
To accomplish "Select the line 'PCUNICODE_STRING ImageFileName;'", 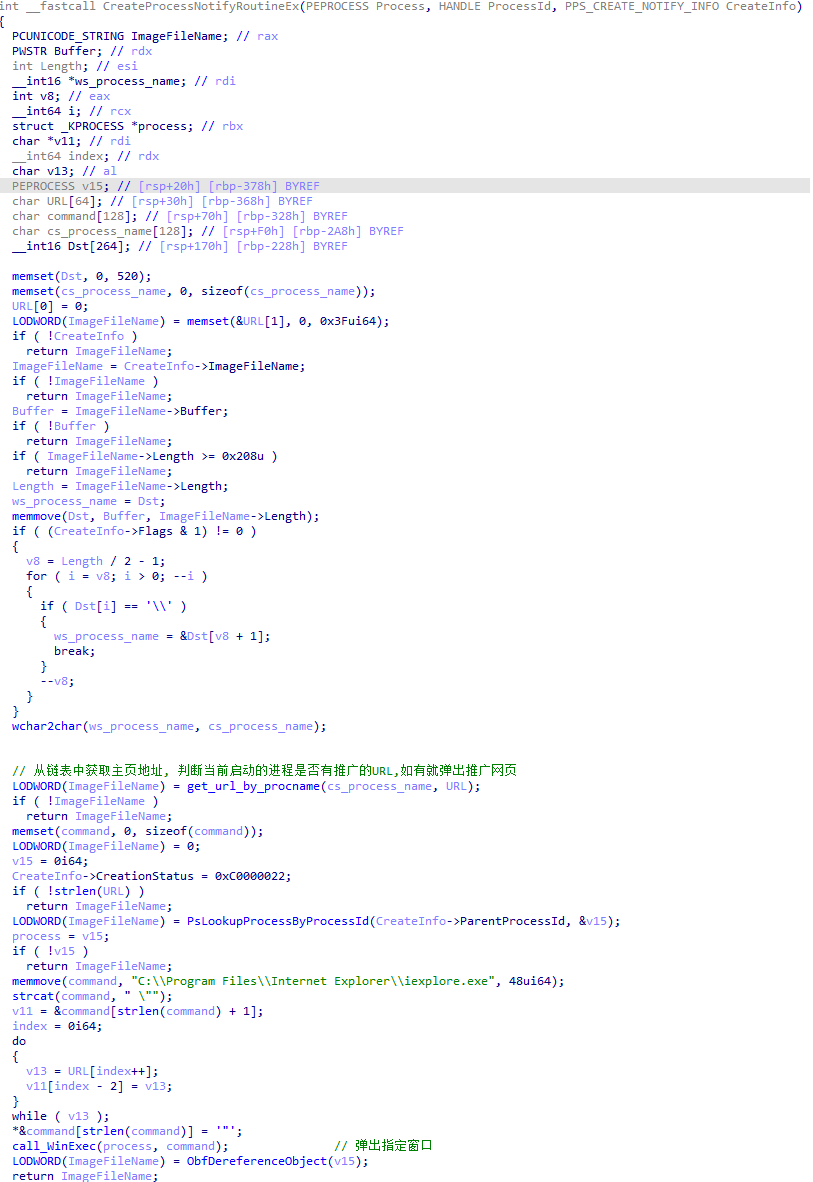I will (119, 36).
